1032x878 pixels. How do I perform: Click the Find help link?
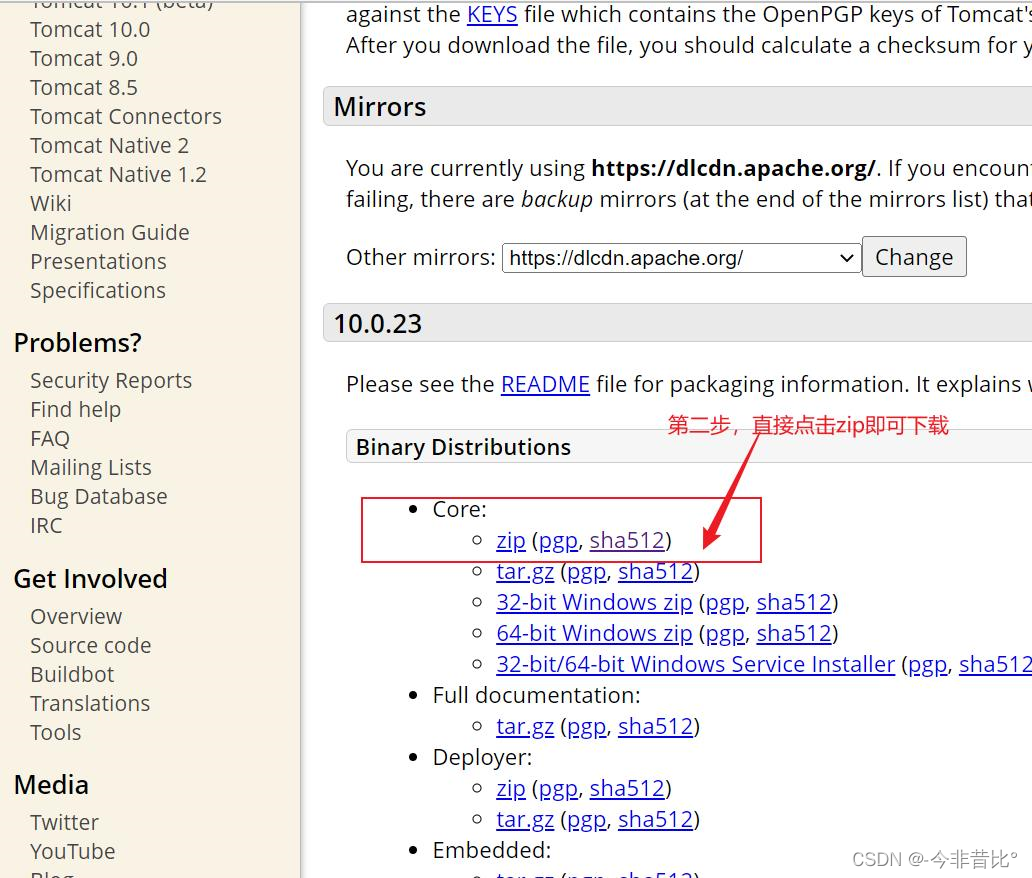point(76,409)
